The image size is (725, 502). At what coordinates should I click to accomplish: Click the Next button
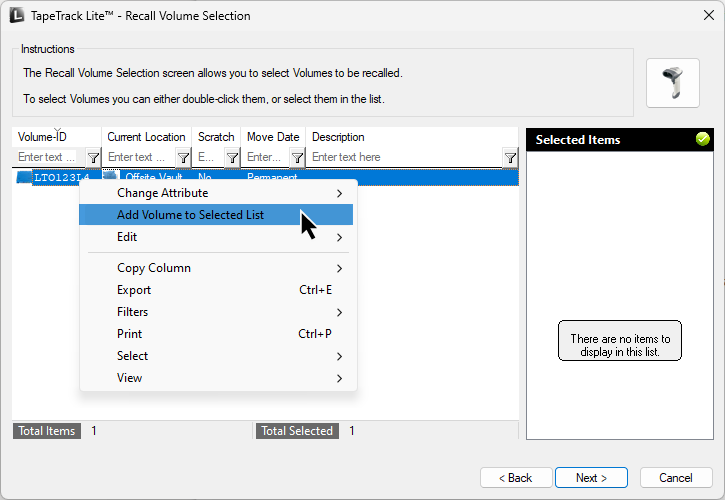[591, 478]
